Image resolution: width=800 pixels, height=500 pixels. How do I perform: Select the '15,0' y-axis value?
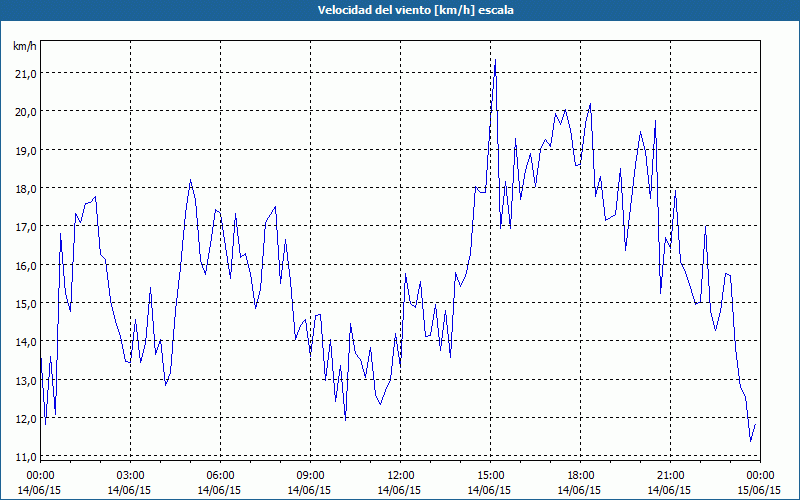[26, 304]
